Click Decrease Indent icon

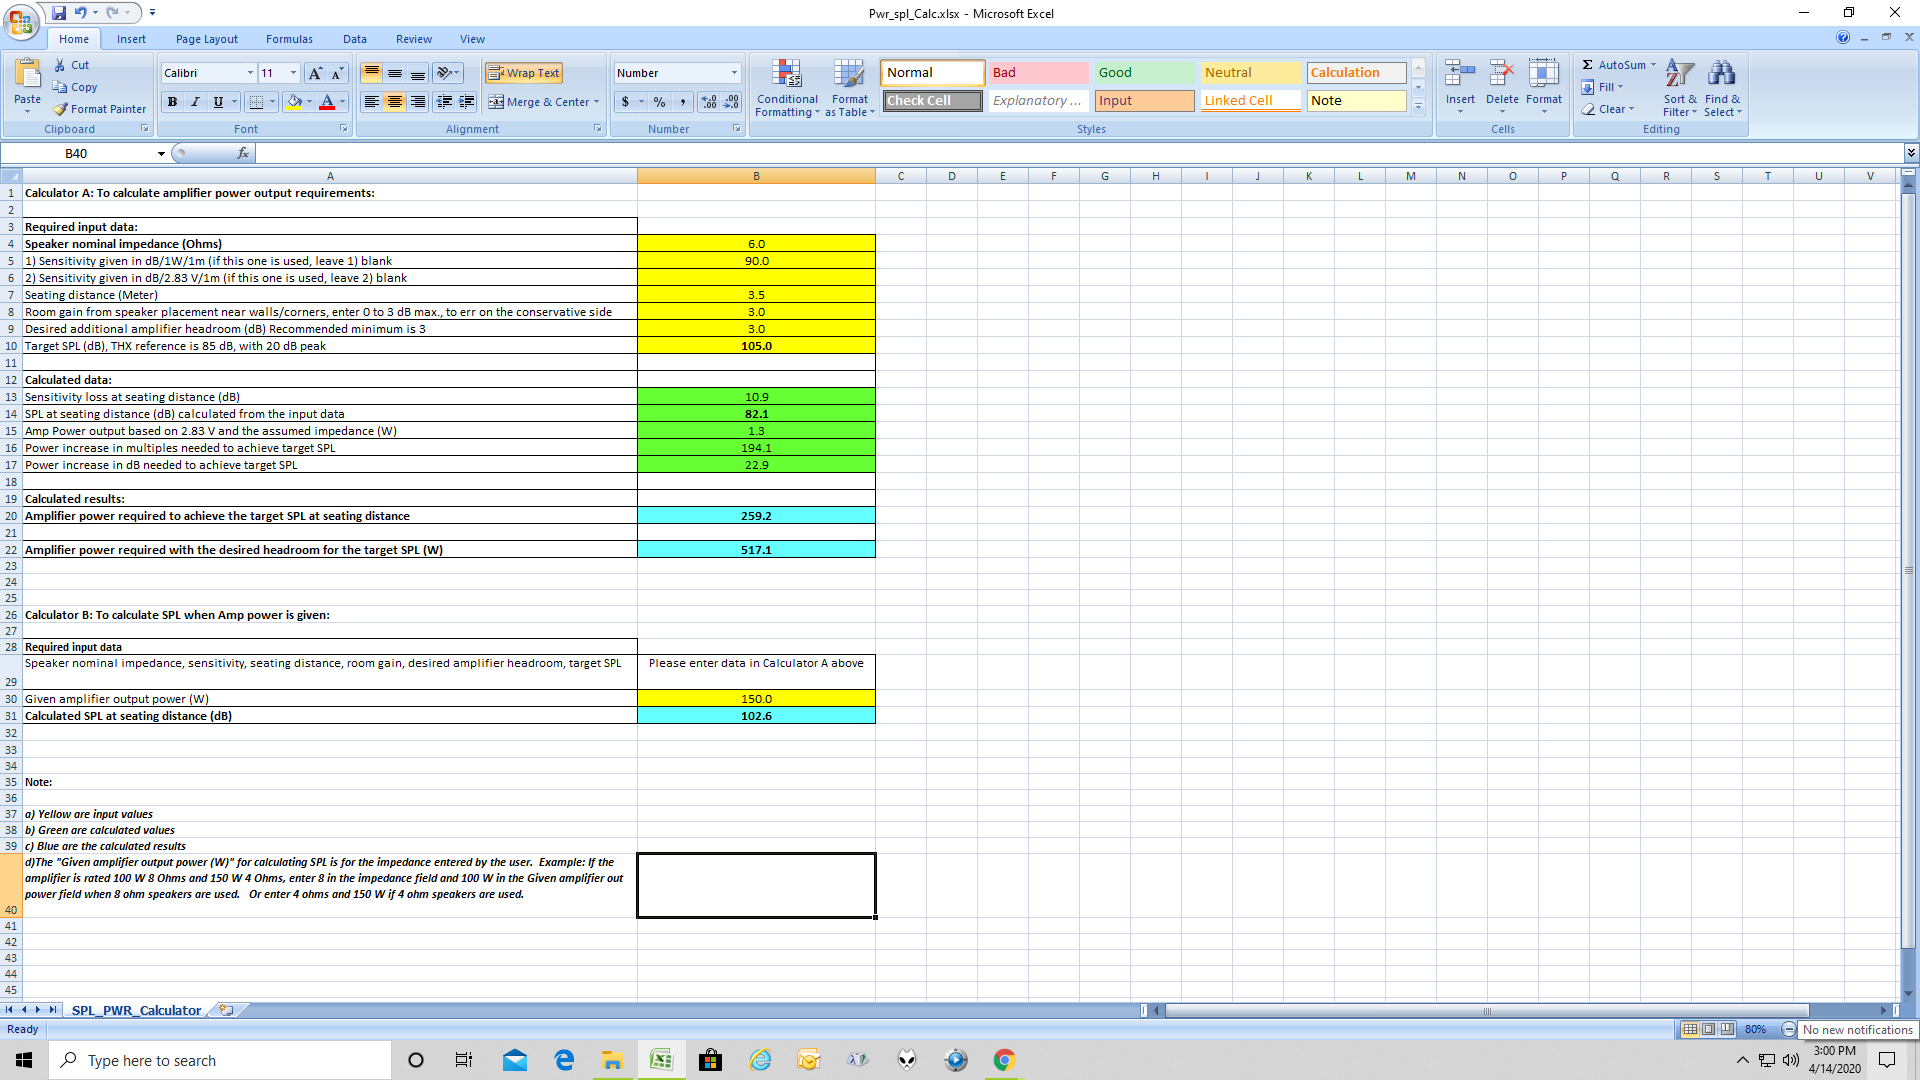point(444,102)
